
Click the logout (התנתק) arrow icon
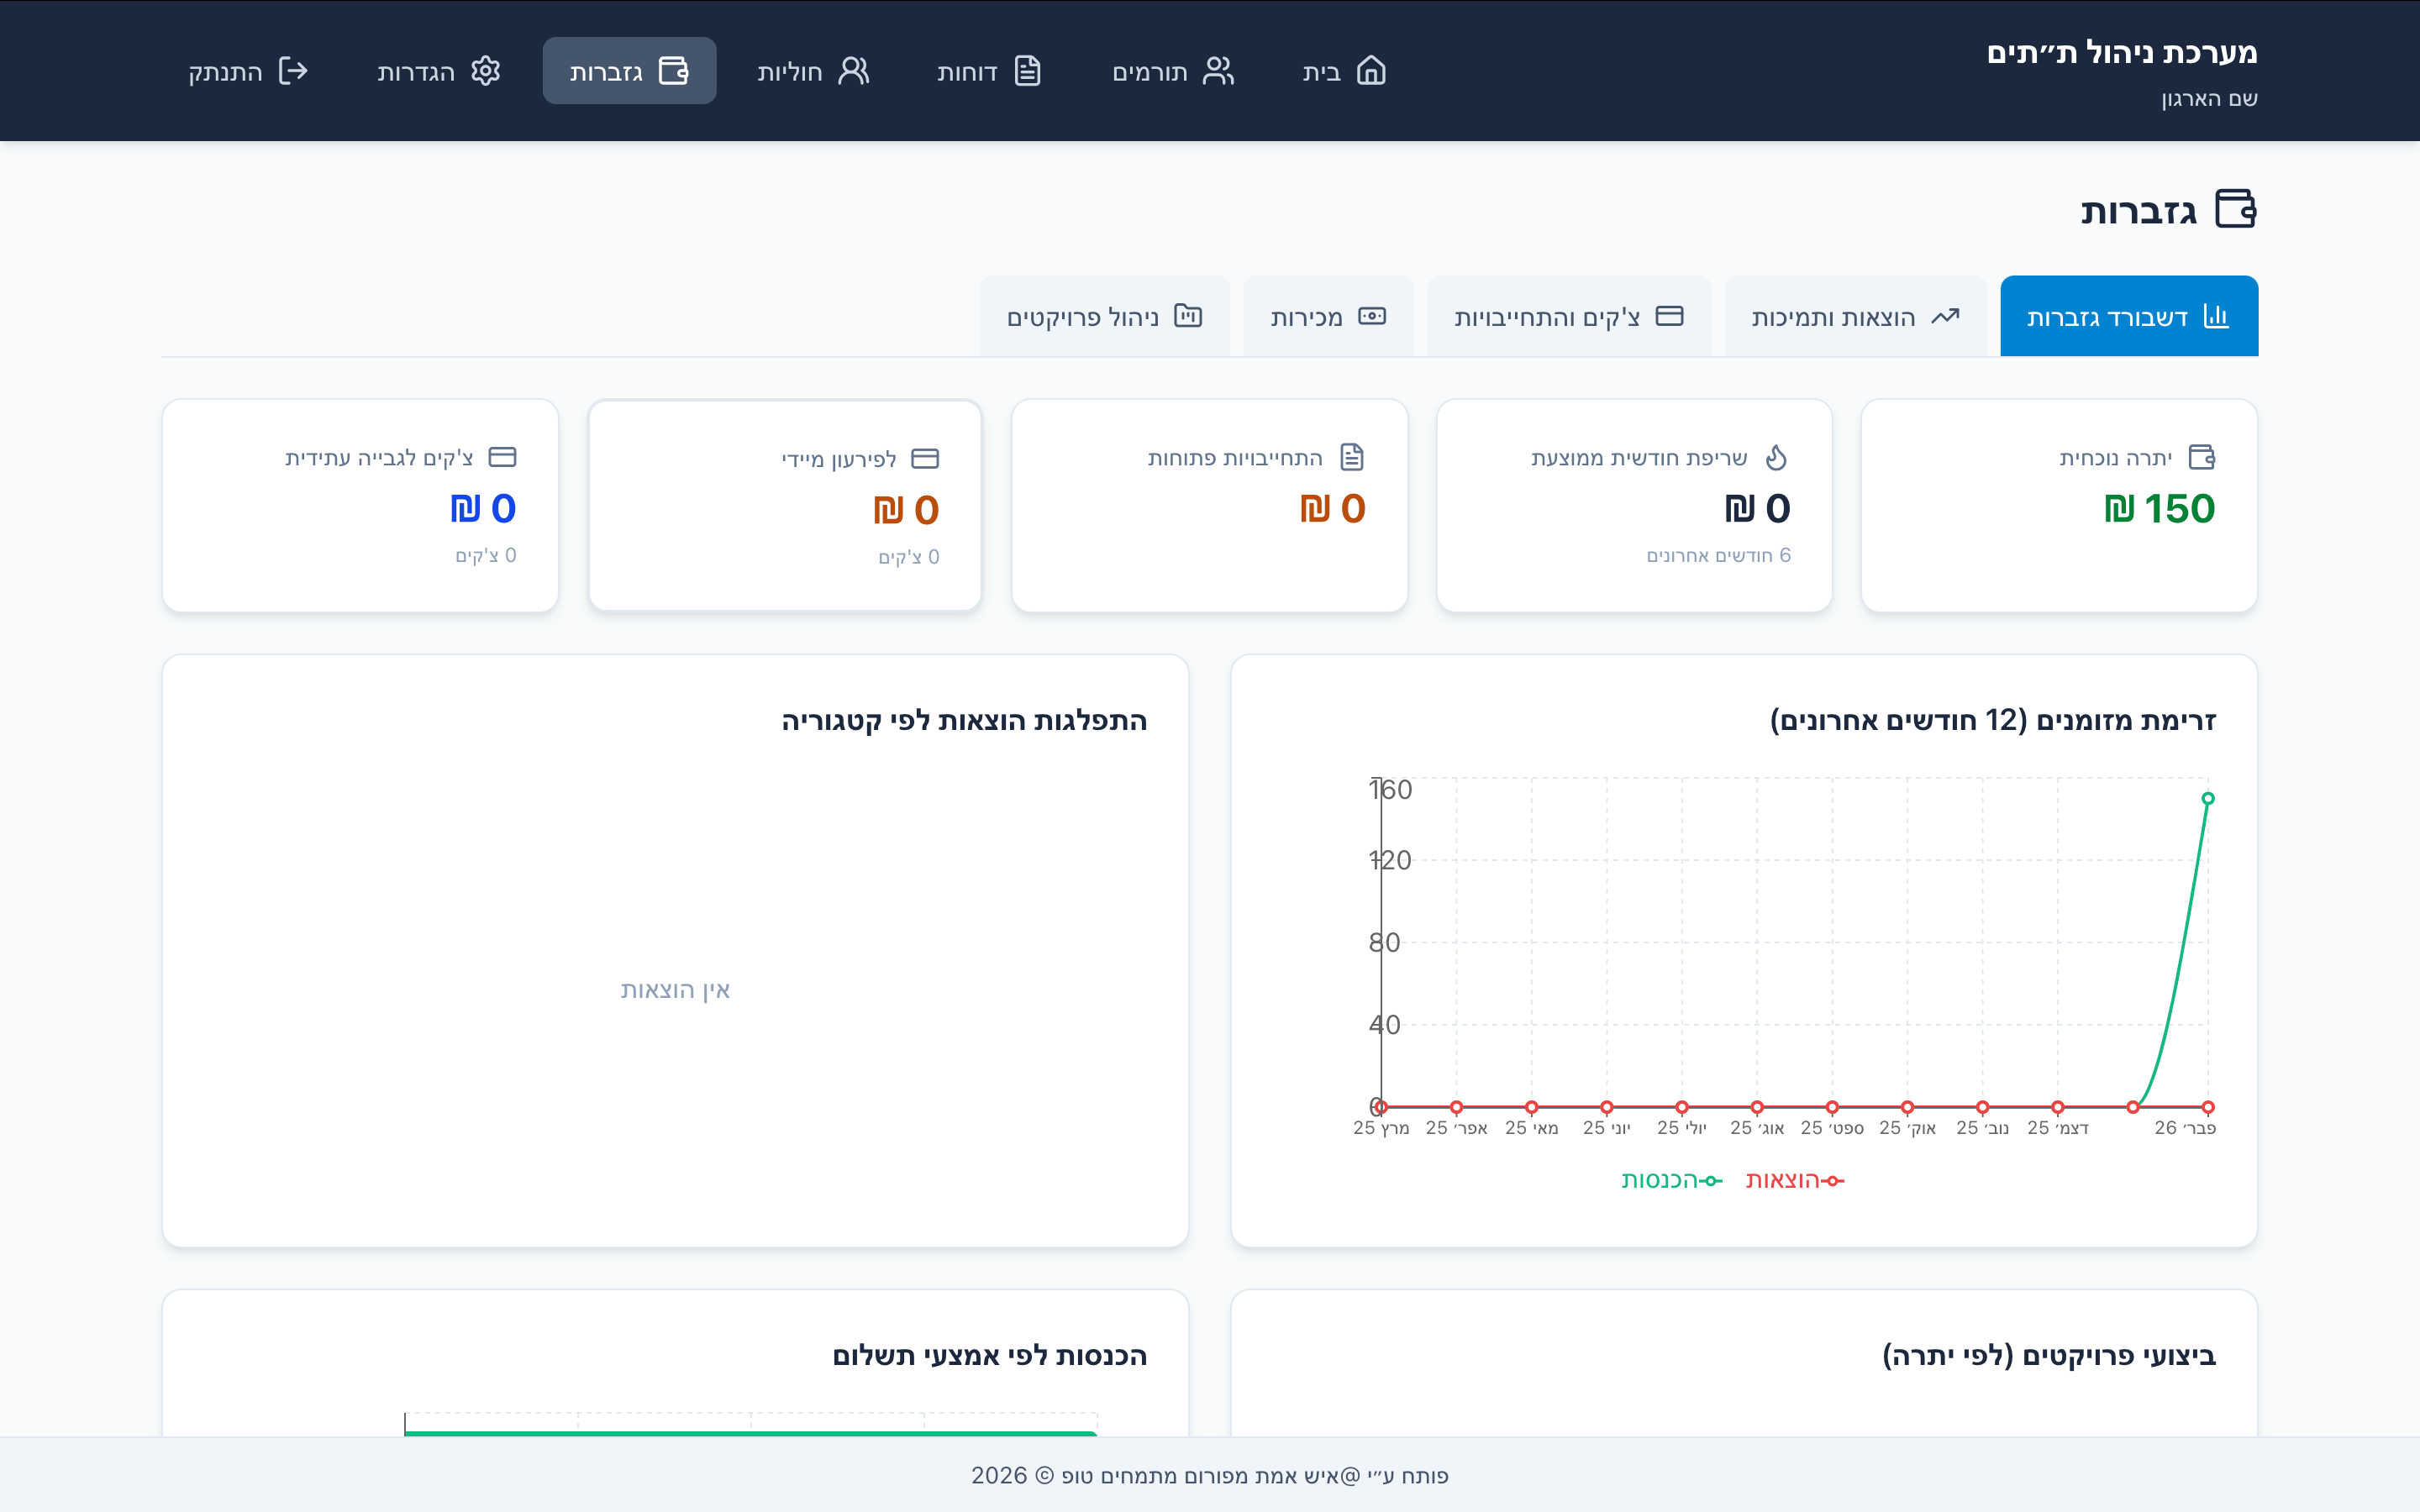tap(293, 71)
